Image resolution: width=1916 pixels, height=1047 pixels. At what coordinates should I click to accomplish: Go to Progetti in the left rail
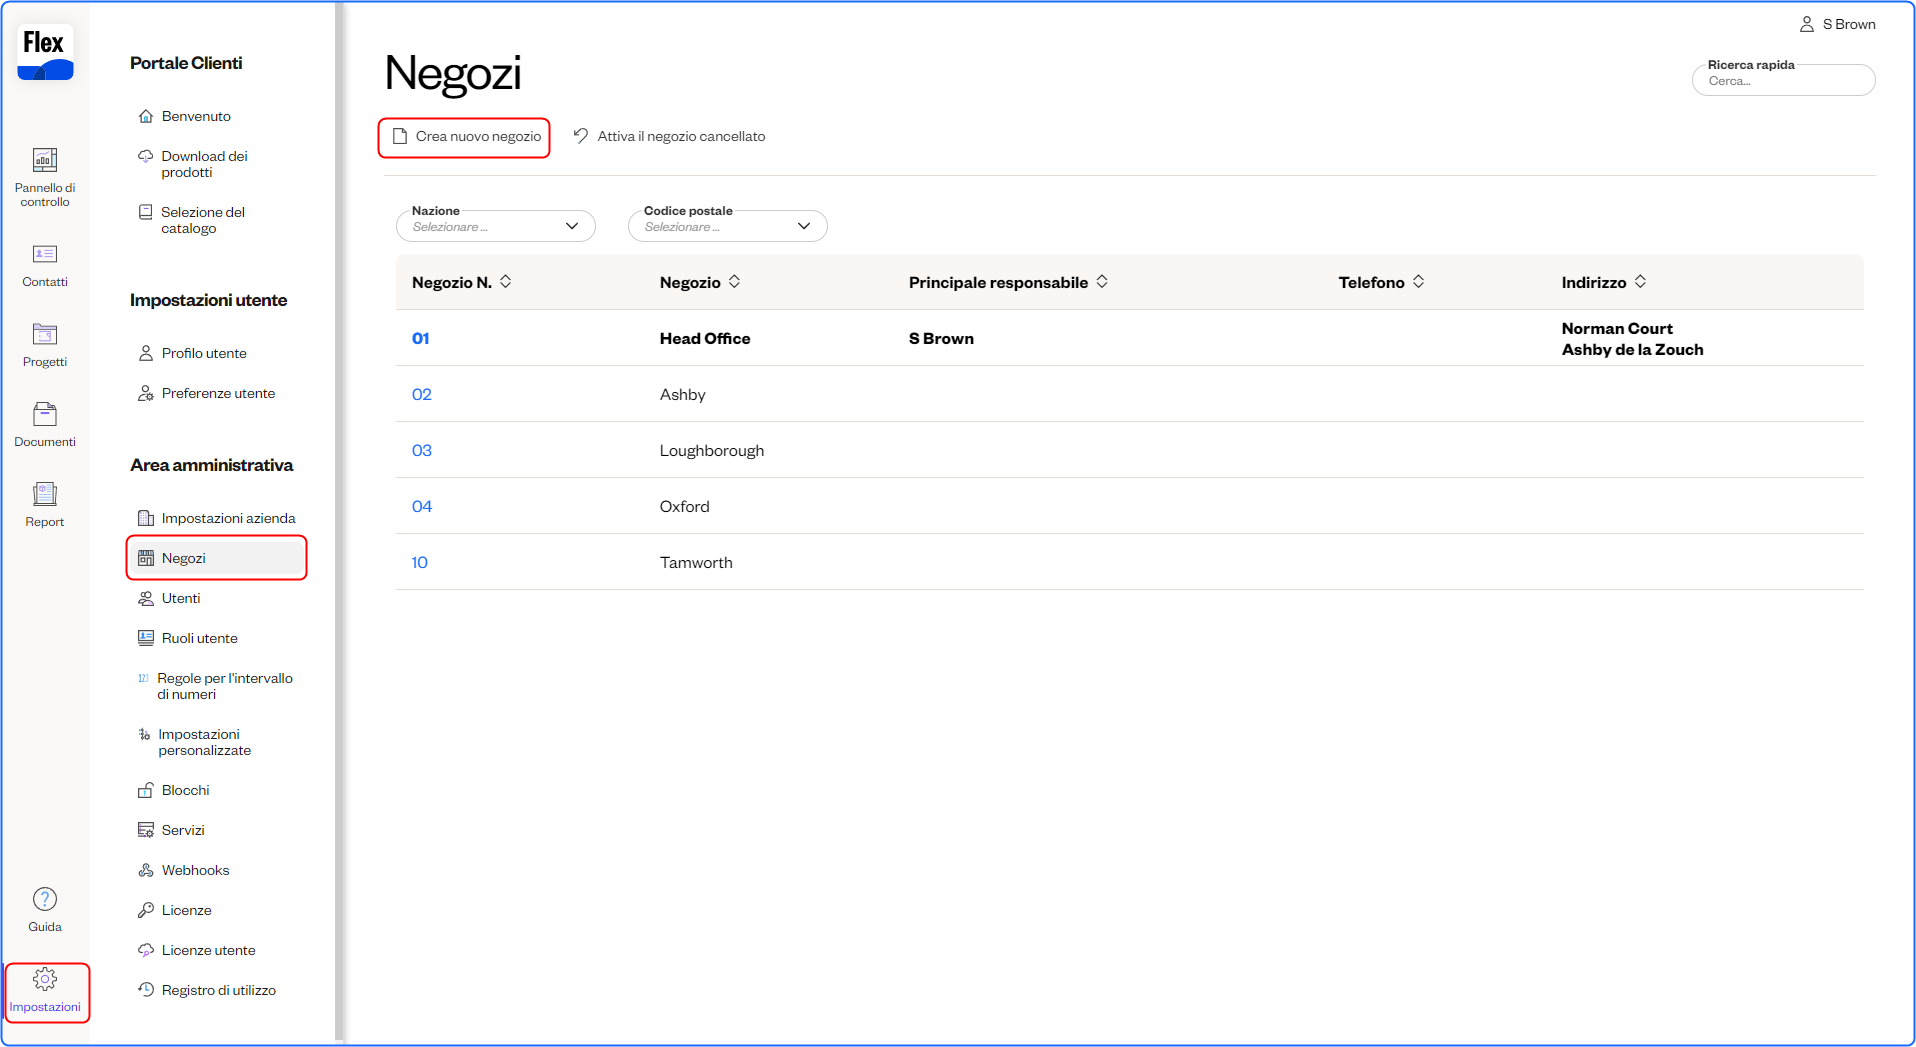[45, 335]
